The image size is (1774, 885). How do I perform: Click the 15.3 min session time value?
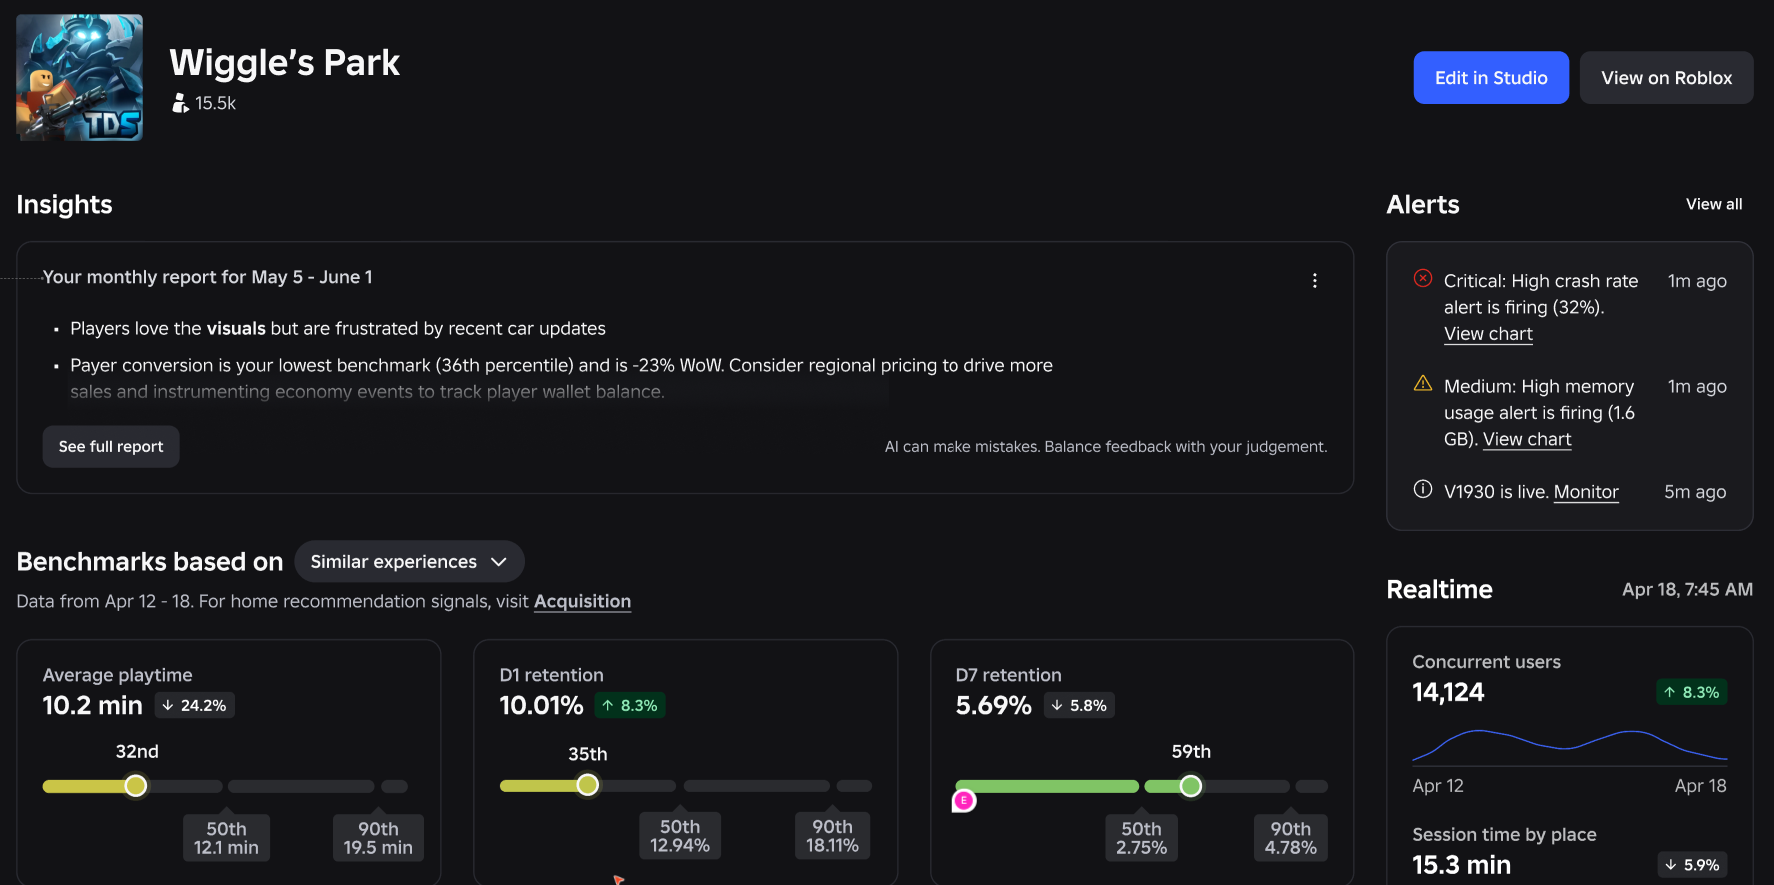click(1461, 865)
